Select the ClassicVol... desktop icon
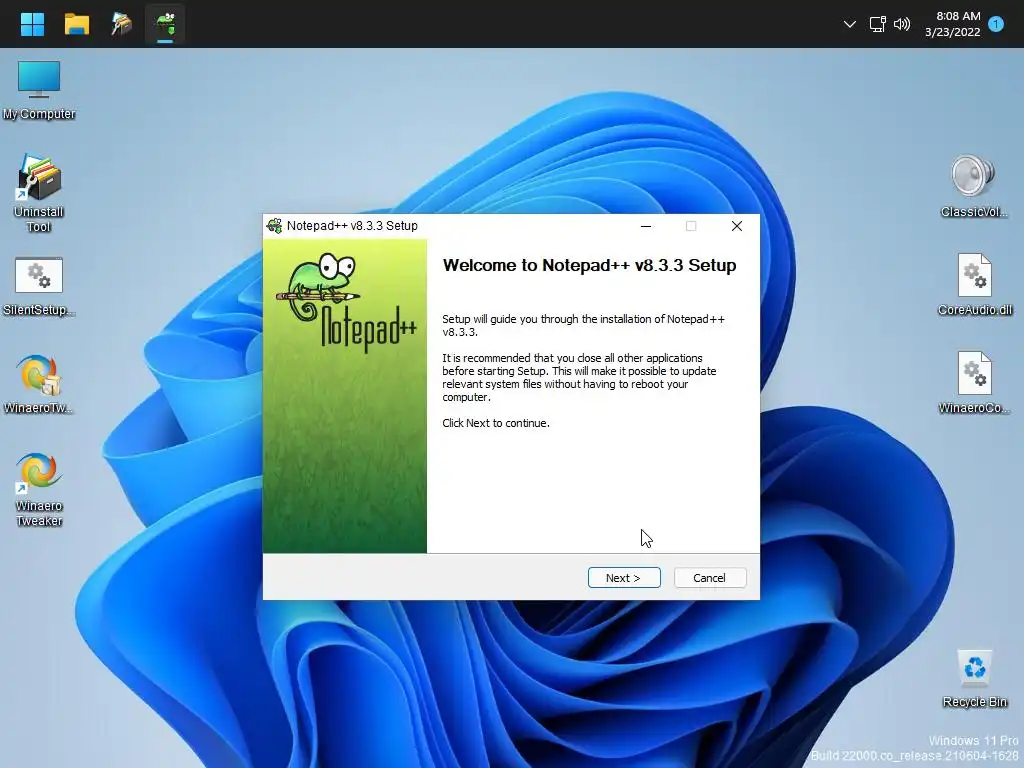The image size is (1024, 768). point(973,186)
